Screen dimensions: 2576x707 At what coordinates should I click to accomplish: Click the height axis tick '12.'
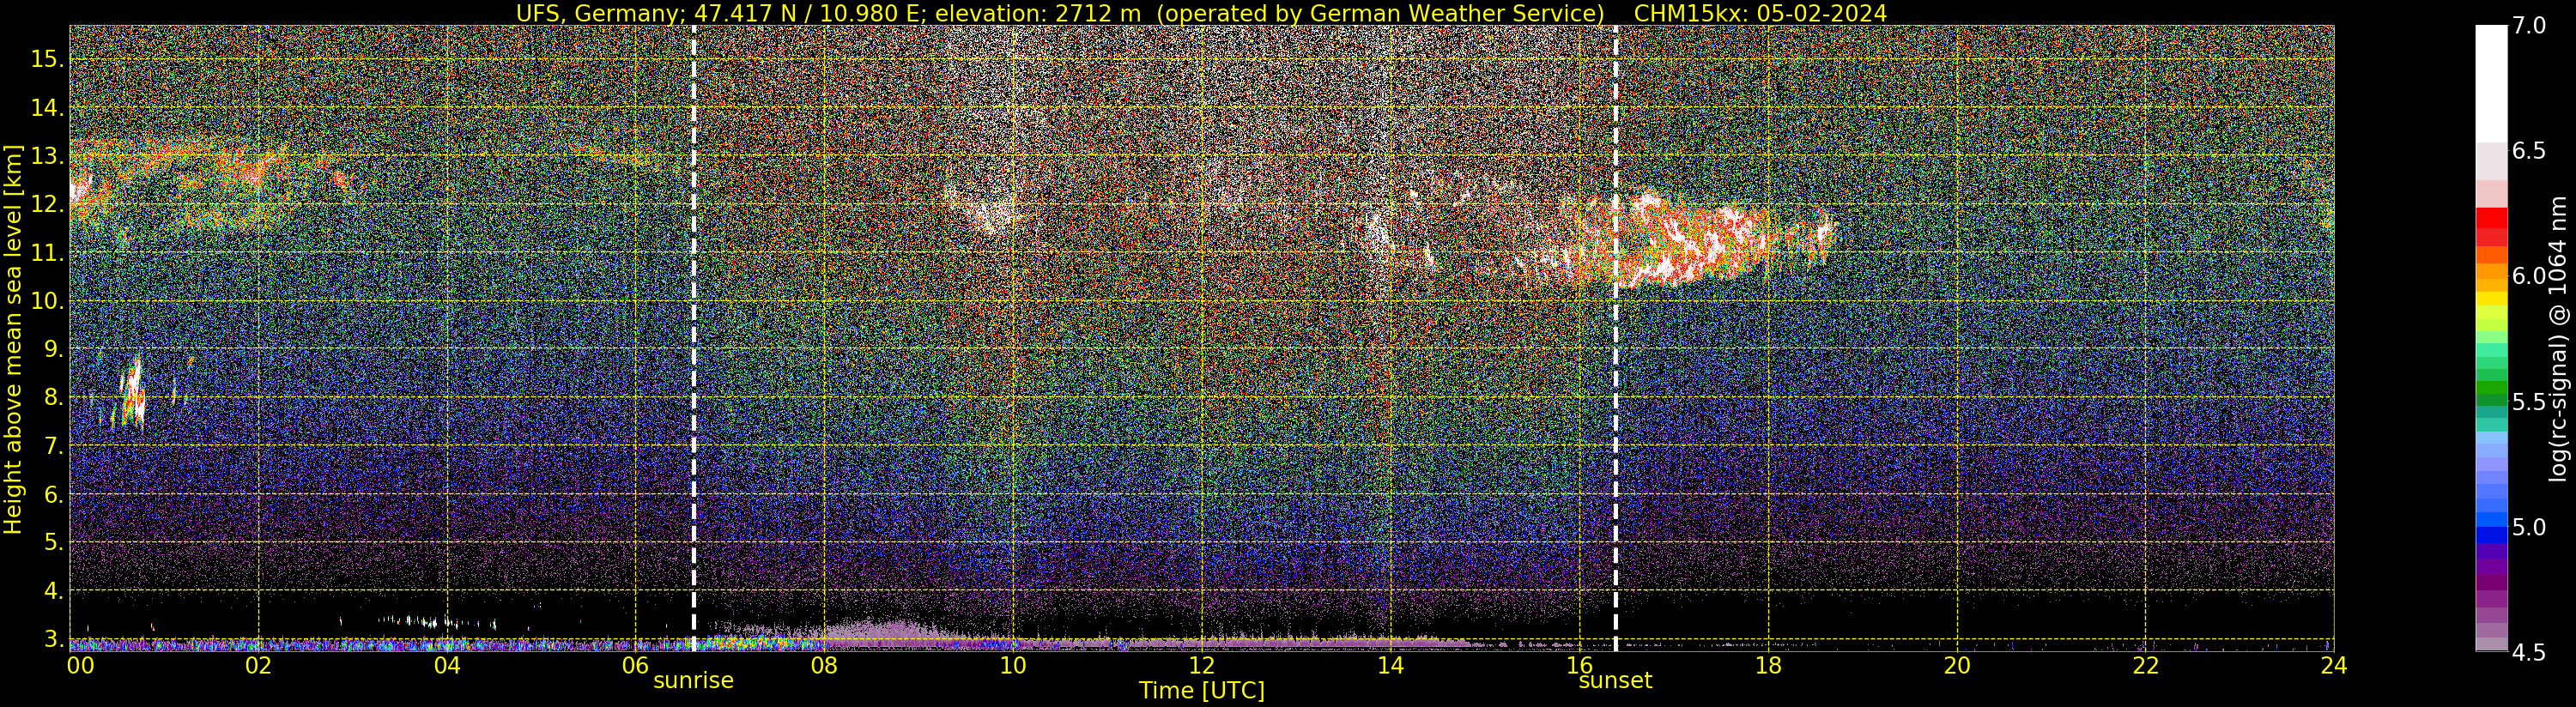(x=47, y=204)
